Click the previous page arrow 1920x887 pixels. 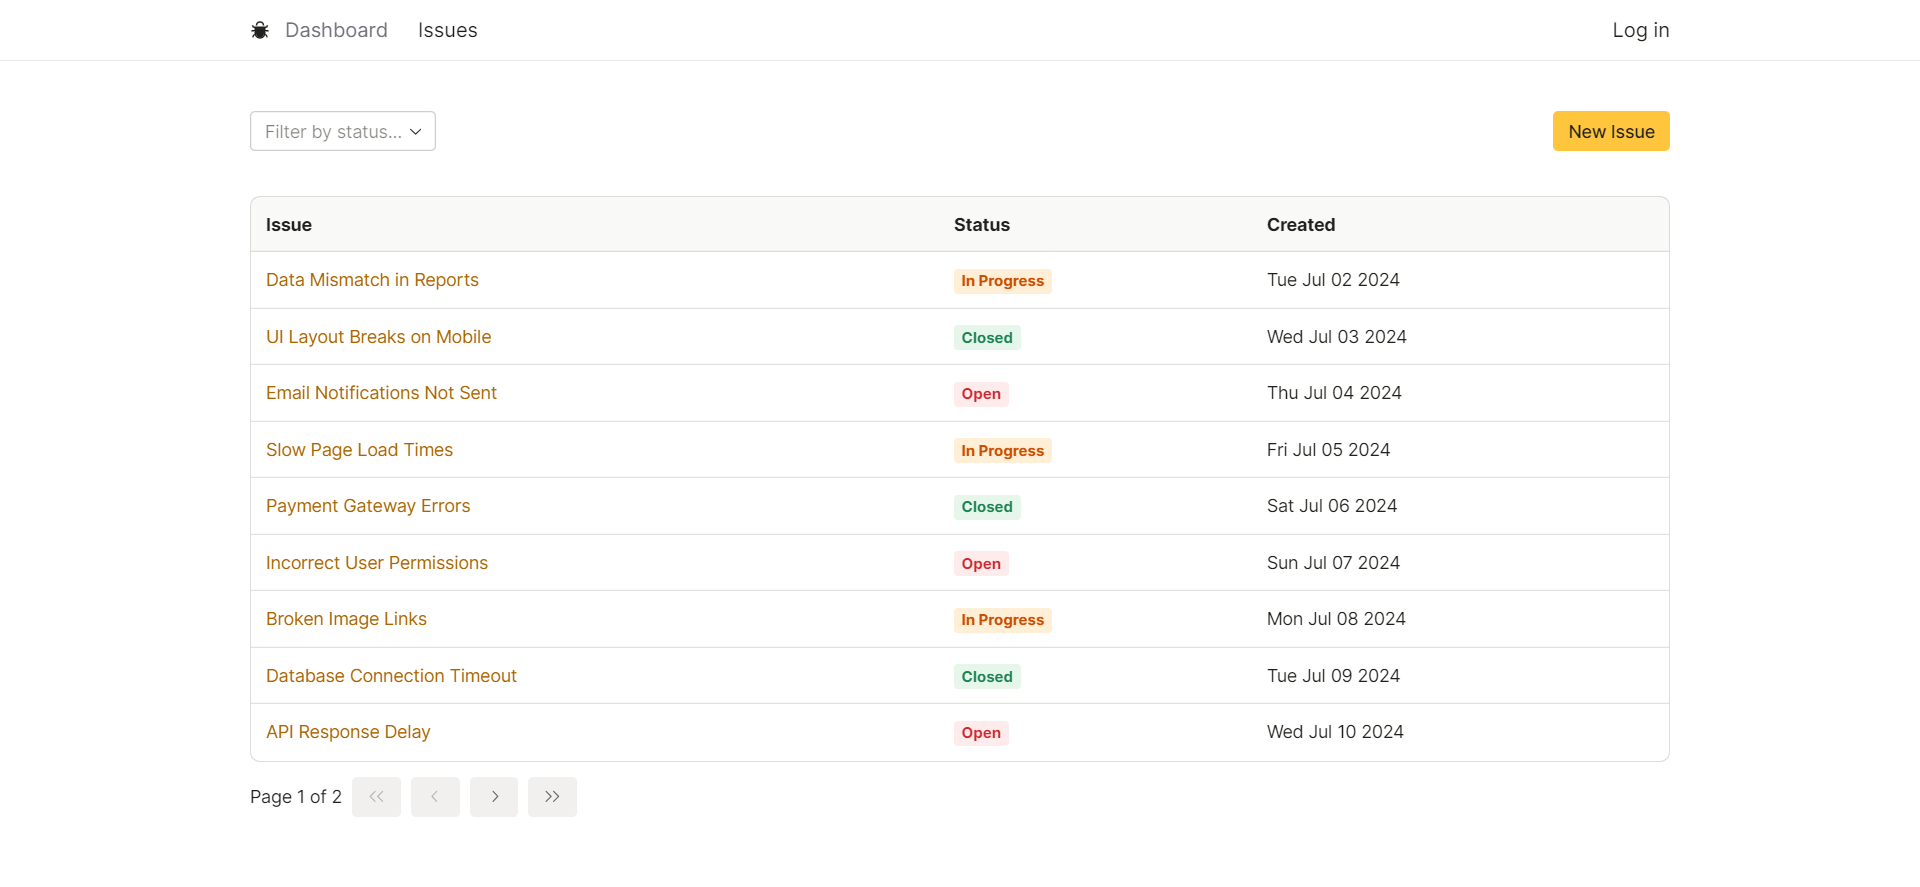(x=435, y=797)
